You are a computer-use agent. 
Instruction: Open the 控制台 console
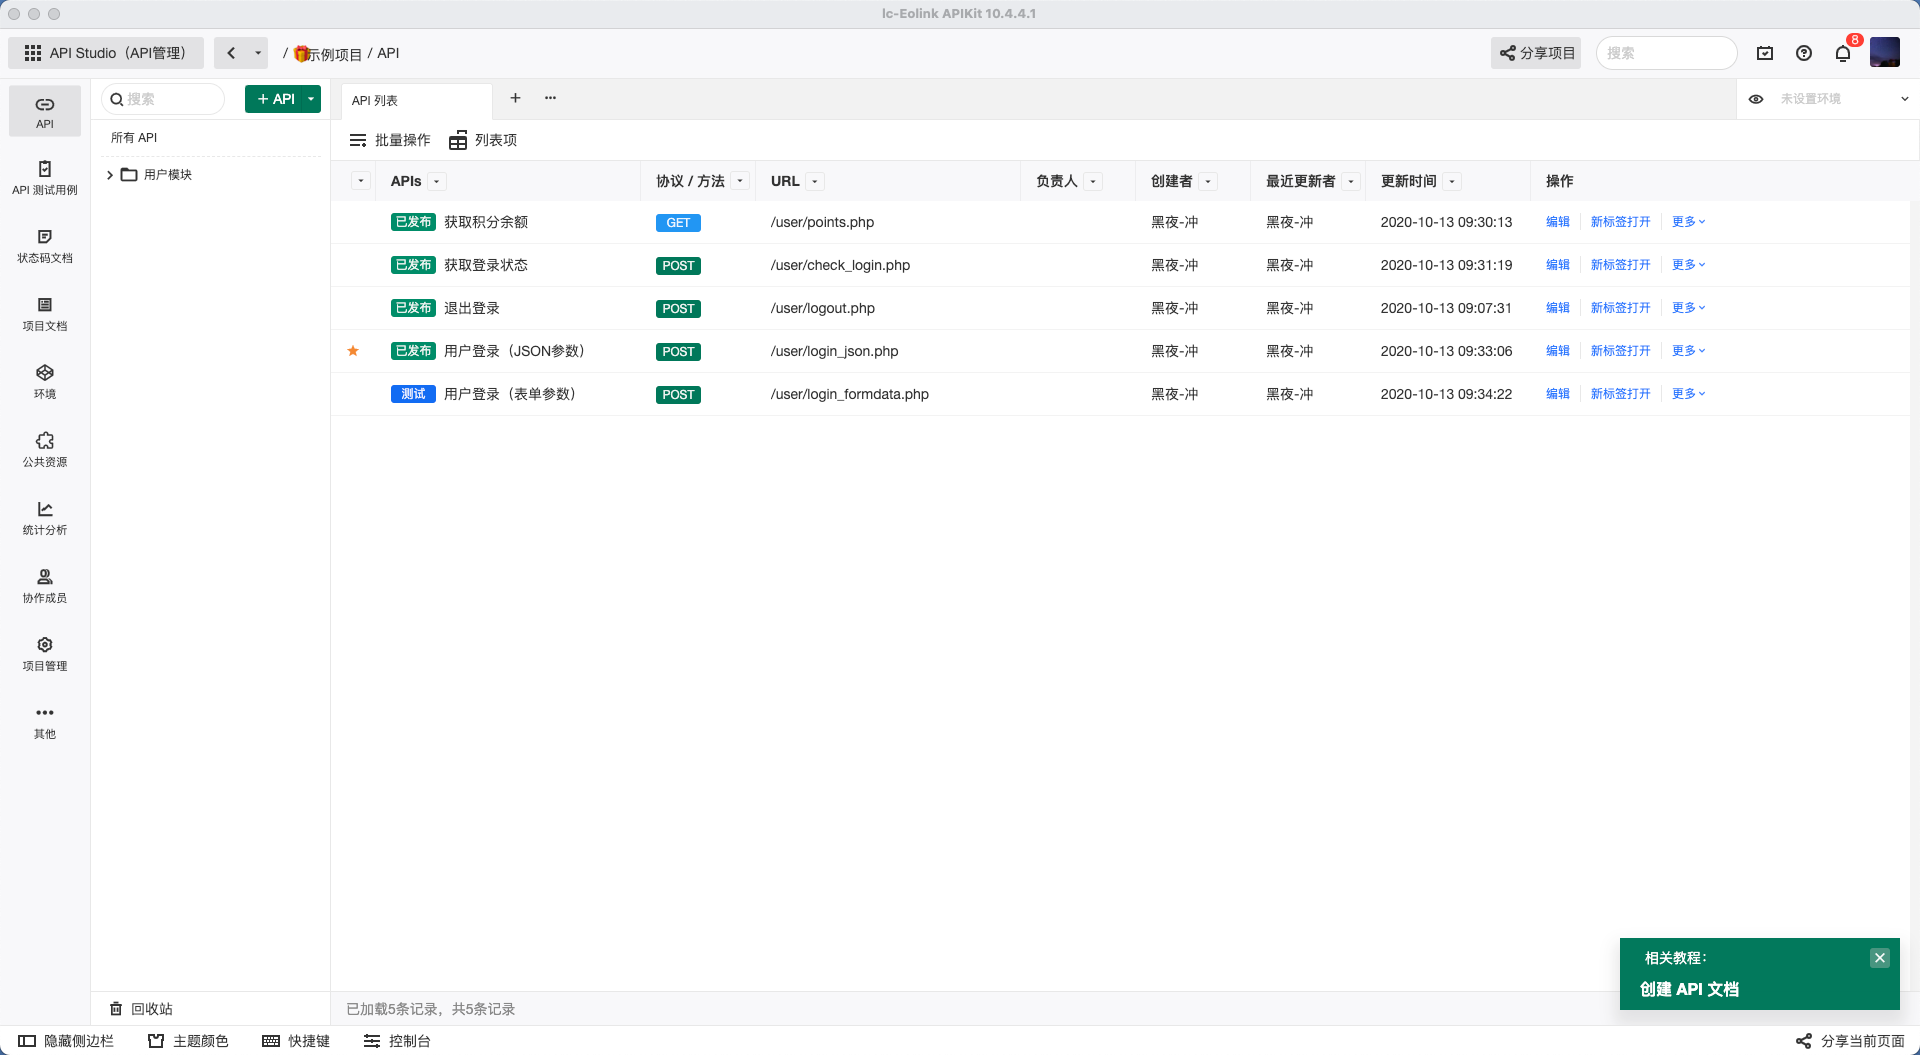397,1041
